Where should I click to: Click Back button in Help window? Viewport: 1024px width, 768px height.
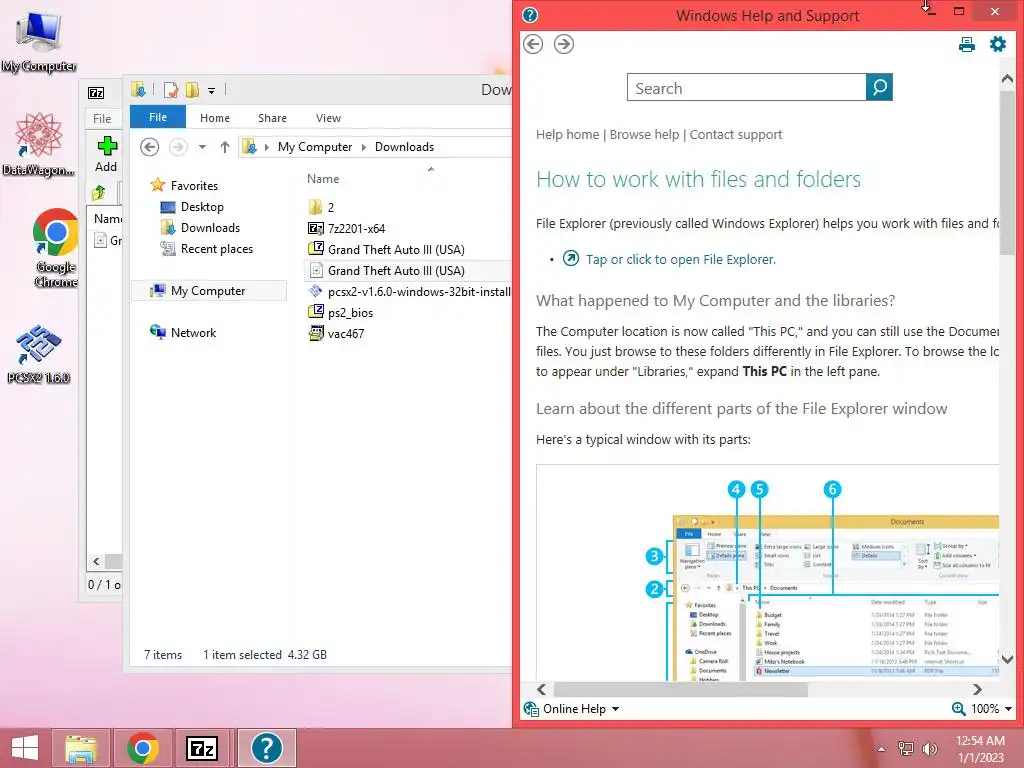click(x=533, y=44)
